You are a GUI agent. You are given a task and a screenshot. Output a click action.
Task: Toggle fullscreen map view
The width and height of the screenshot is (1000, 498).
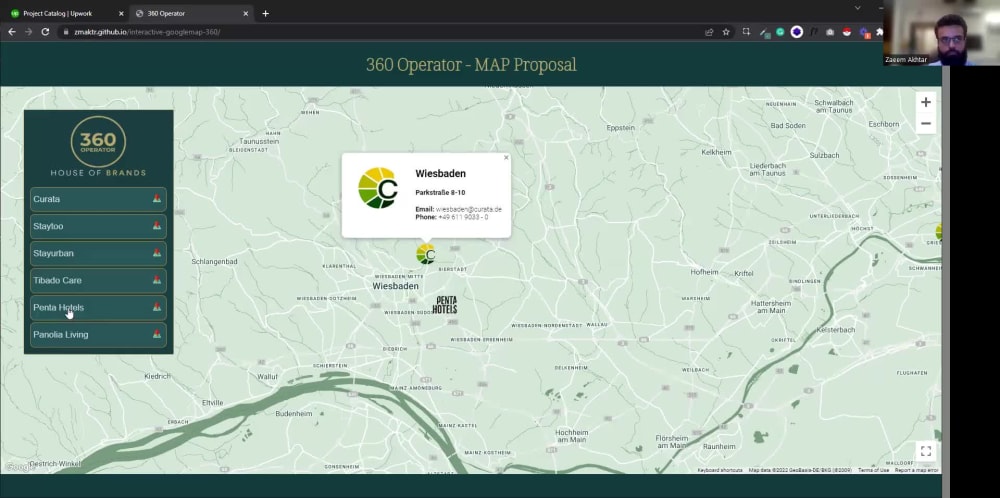(926, 451)
